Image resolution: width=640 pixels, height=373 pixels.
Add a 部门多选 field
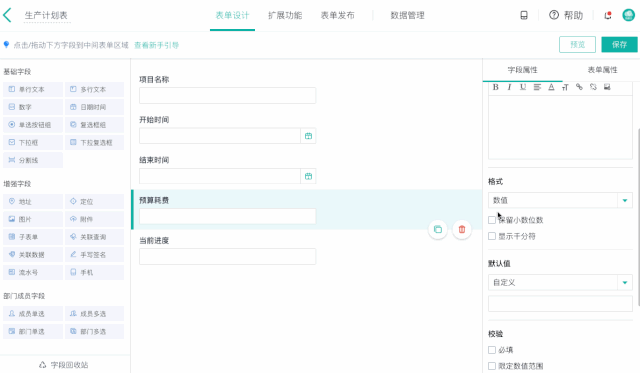(94, 331)
